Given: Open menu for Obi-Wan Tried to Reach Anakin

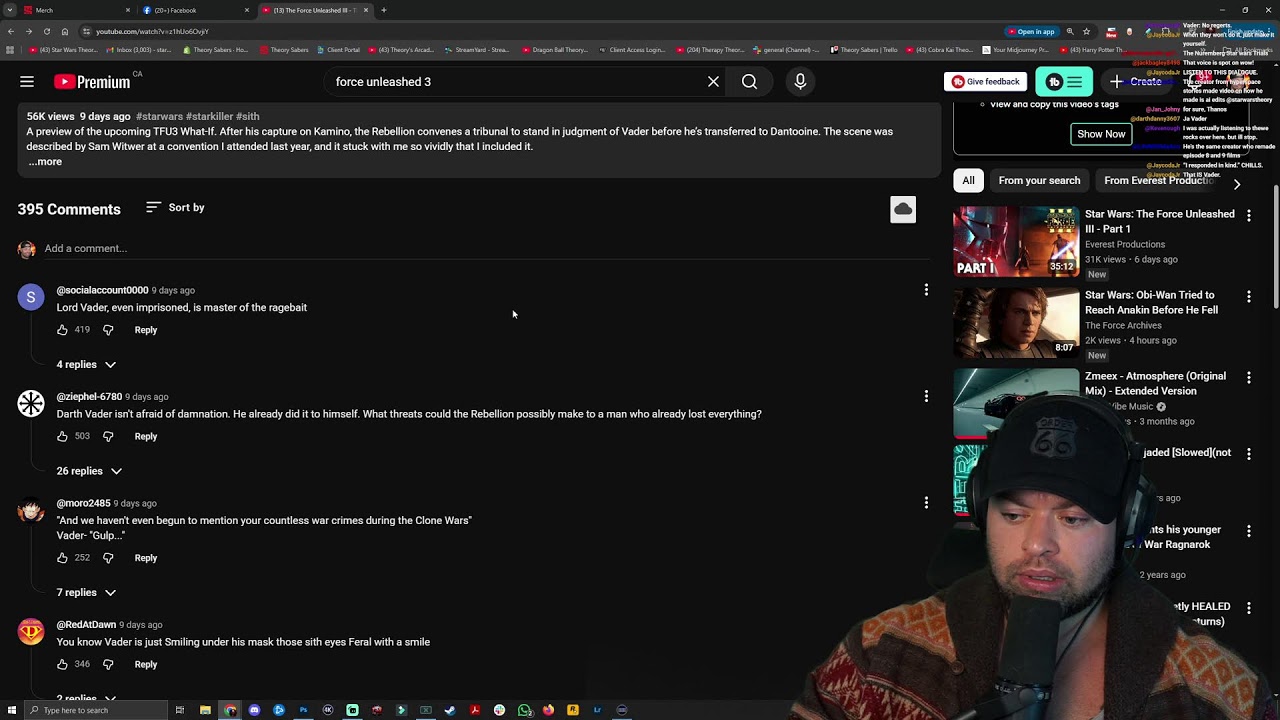Looking at the screenshot, I should coord(1248,296).
